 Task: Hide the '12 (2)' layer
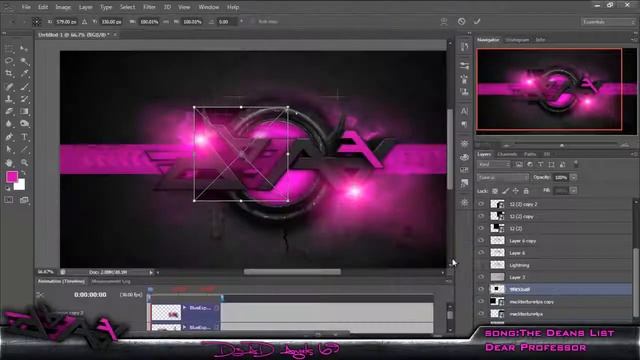[481, 228]
